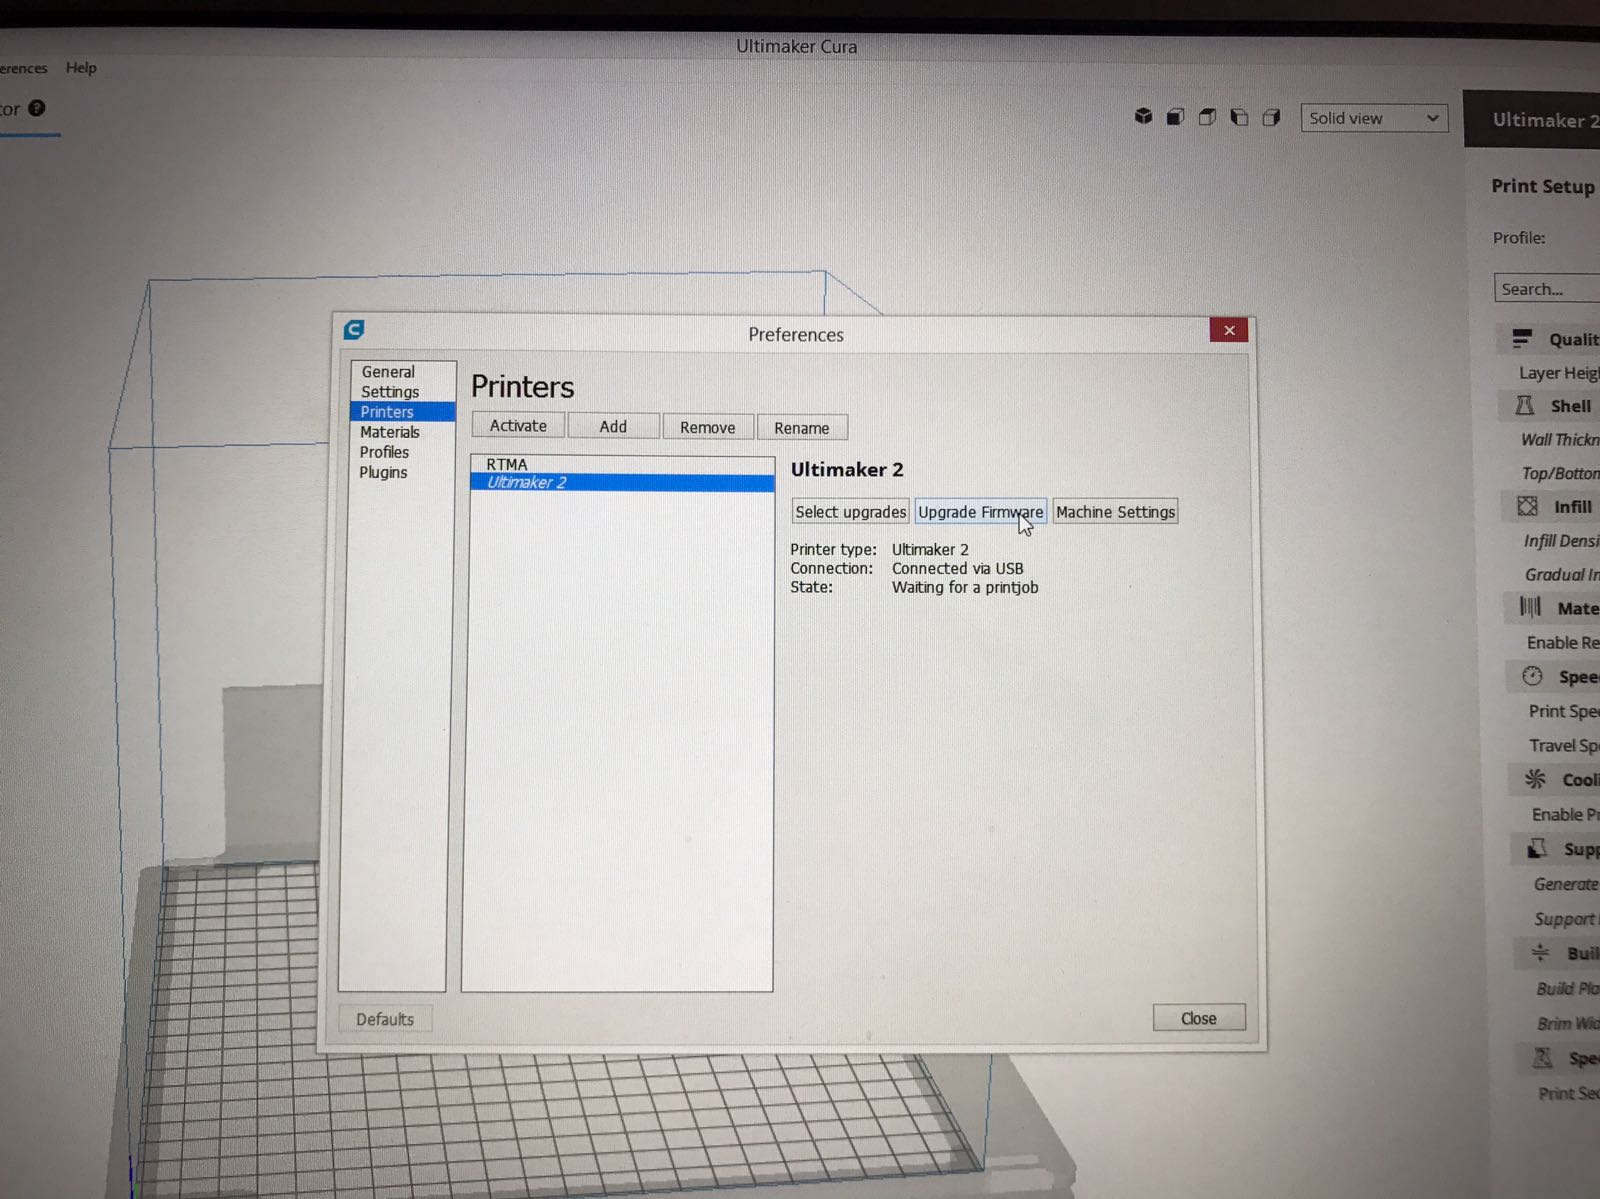Click the Enable Print Cooling setting label
Image resolution: width=1600 pixels, height=1199 pixels.
(x=1566, y=814)
